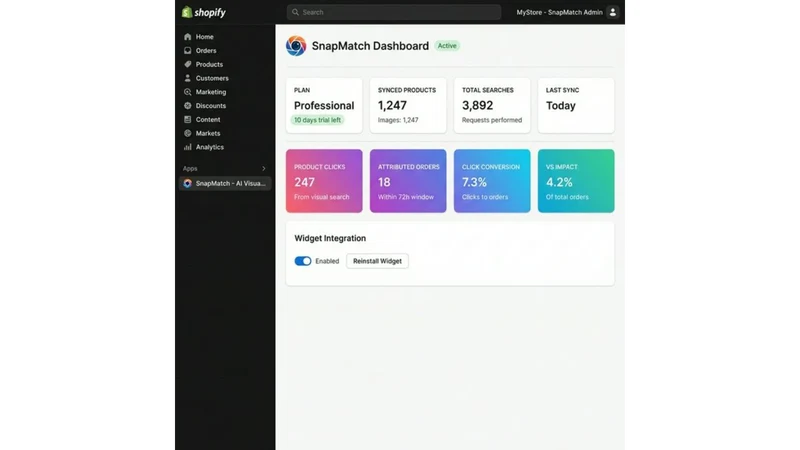This screenshot has height=450, width=800.
Task: Click the Content page icon
Action: (x=188, y=119)
